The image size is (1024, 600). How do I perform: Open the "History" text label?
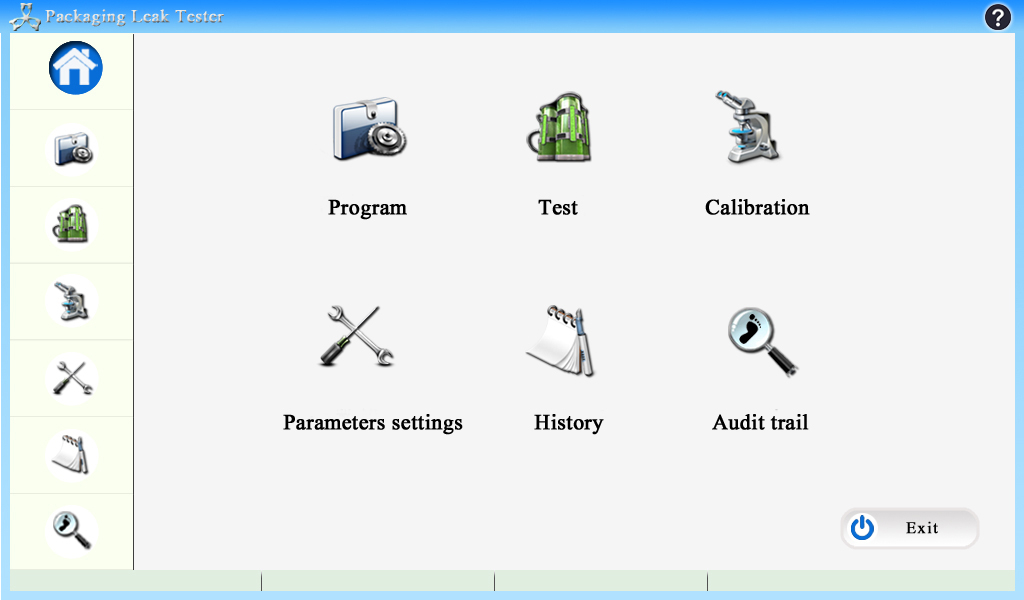tap(568, 423)
